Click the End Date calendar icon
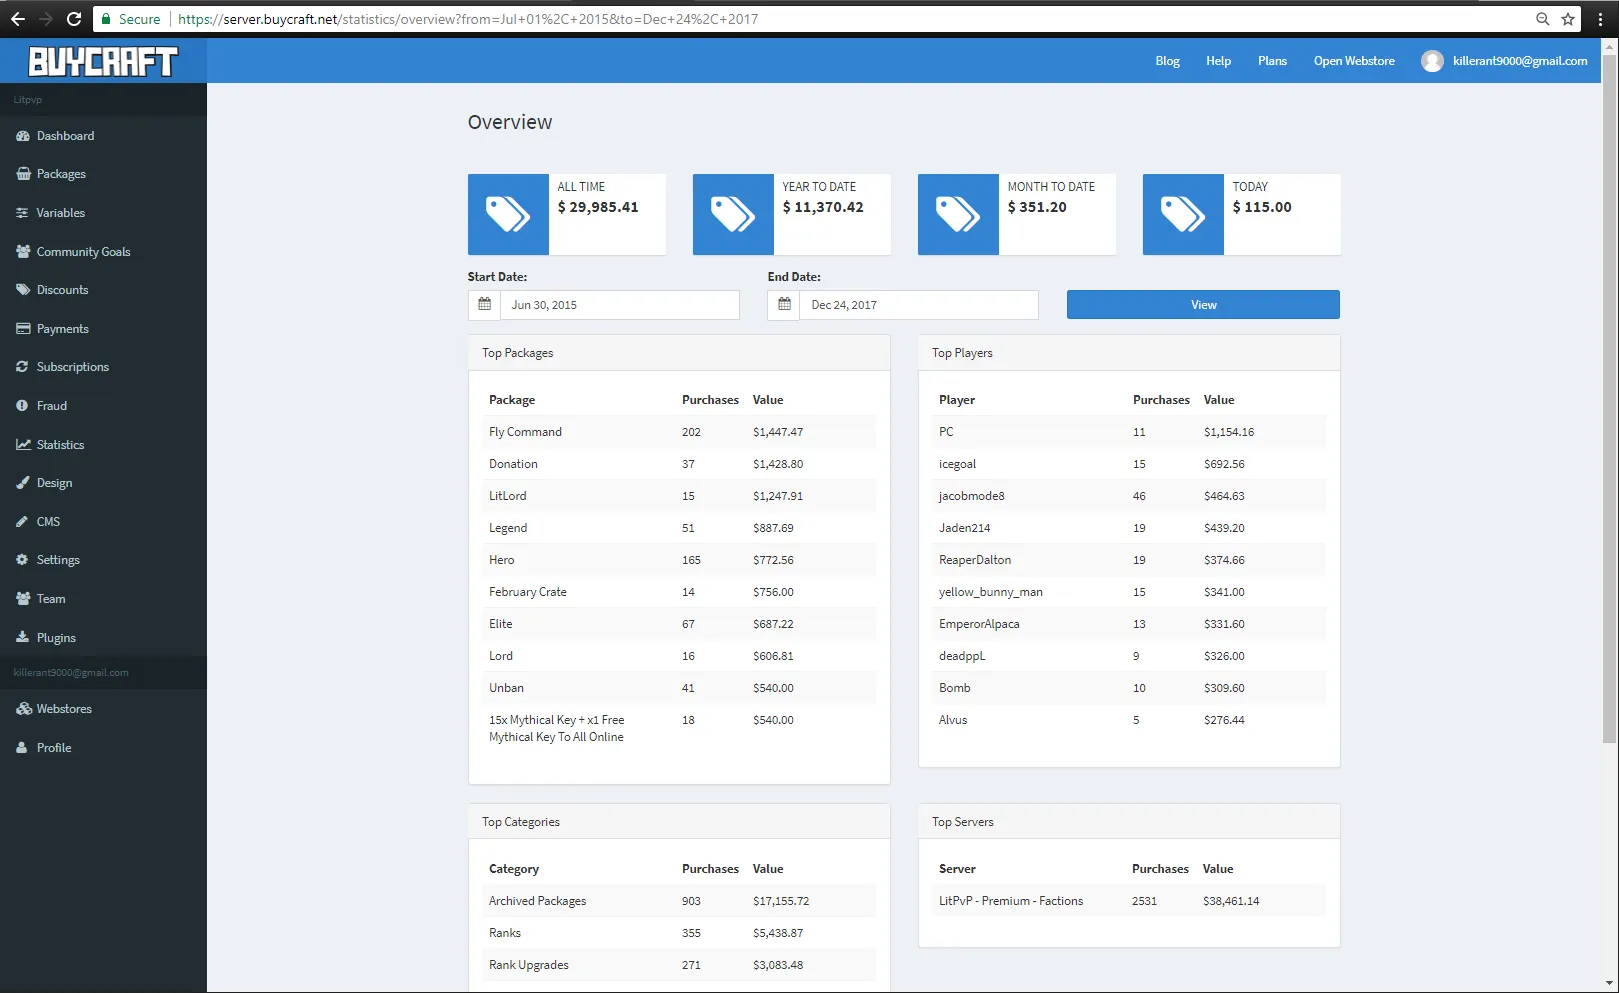This screenshot has width=1619, height=993. (x=784, y=305)
